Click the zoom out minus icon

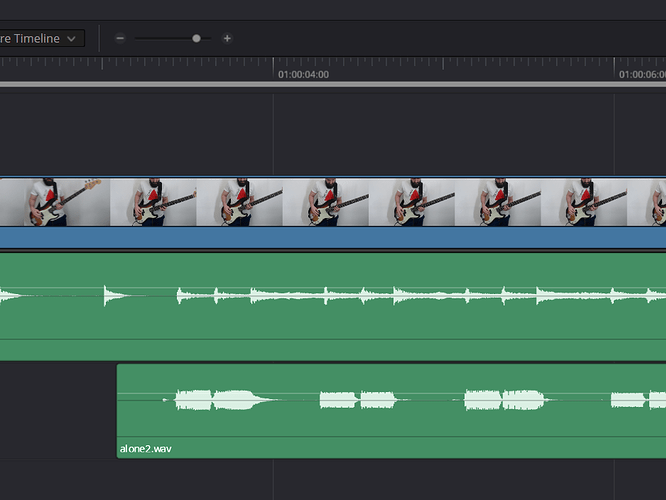120,38
